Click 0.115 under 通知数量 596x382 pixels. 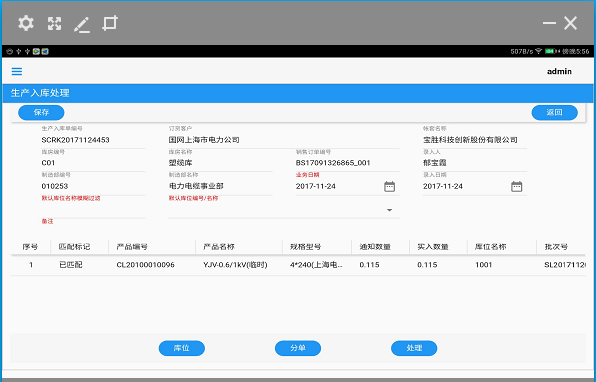tap(369, 265)
